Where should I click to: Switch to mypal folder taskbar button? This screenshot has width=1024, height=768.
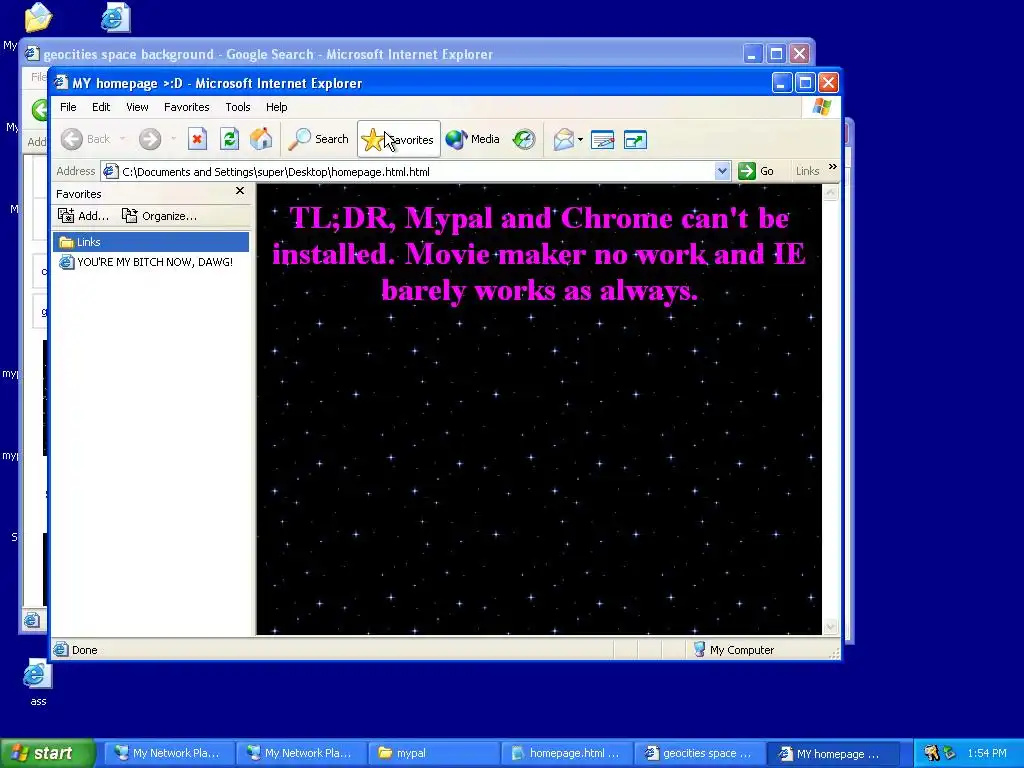(x=432, y=753)
